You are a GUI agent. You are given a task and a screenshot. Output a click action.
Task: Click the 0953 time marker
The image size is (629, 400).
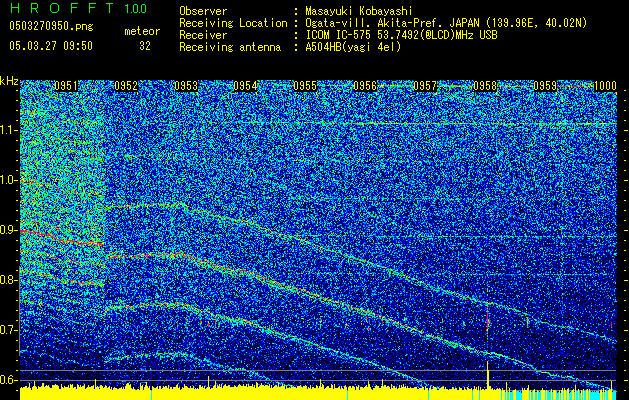(186, 86)
